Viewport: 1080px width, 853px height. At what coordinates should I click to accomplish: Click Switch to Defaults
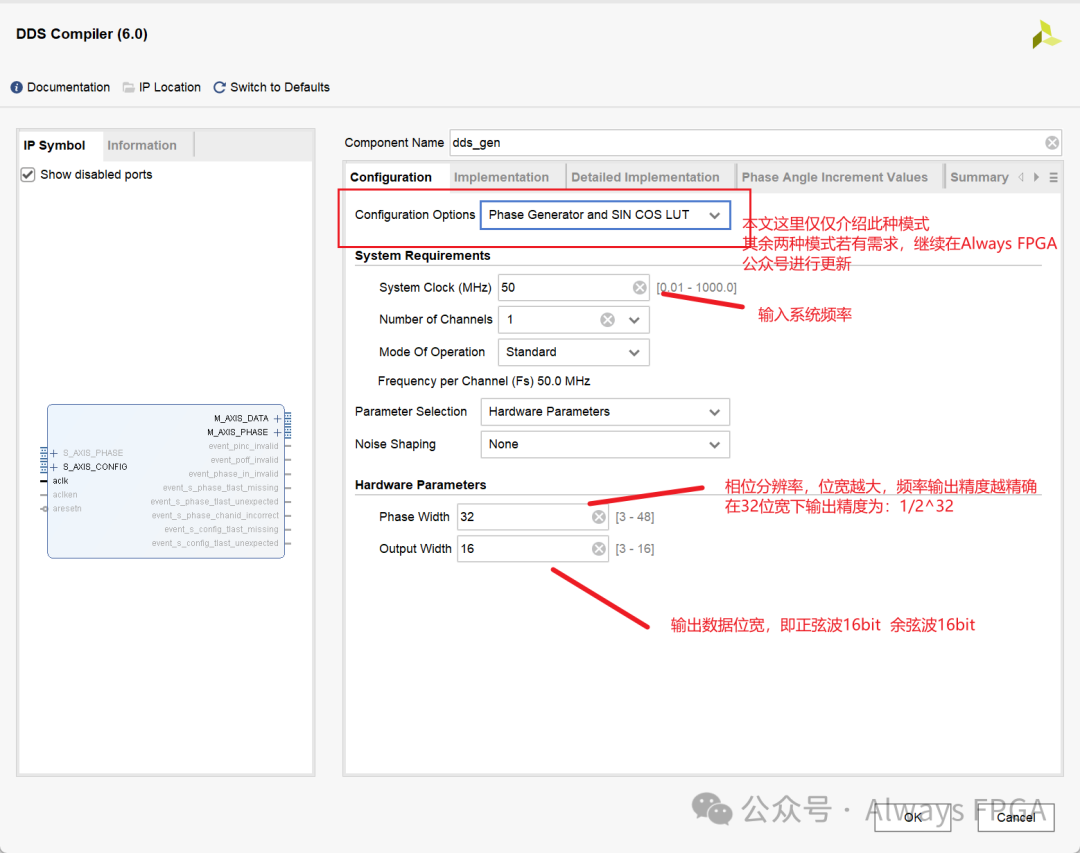tap(280, 88)
